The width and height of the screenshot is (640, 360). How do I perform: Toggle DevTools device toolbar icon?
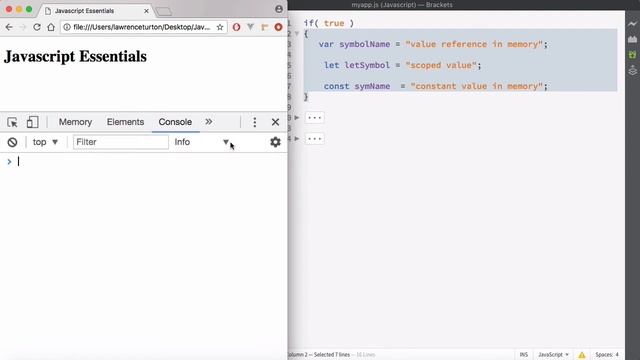[x=32, y=122]
